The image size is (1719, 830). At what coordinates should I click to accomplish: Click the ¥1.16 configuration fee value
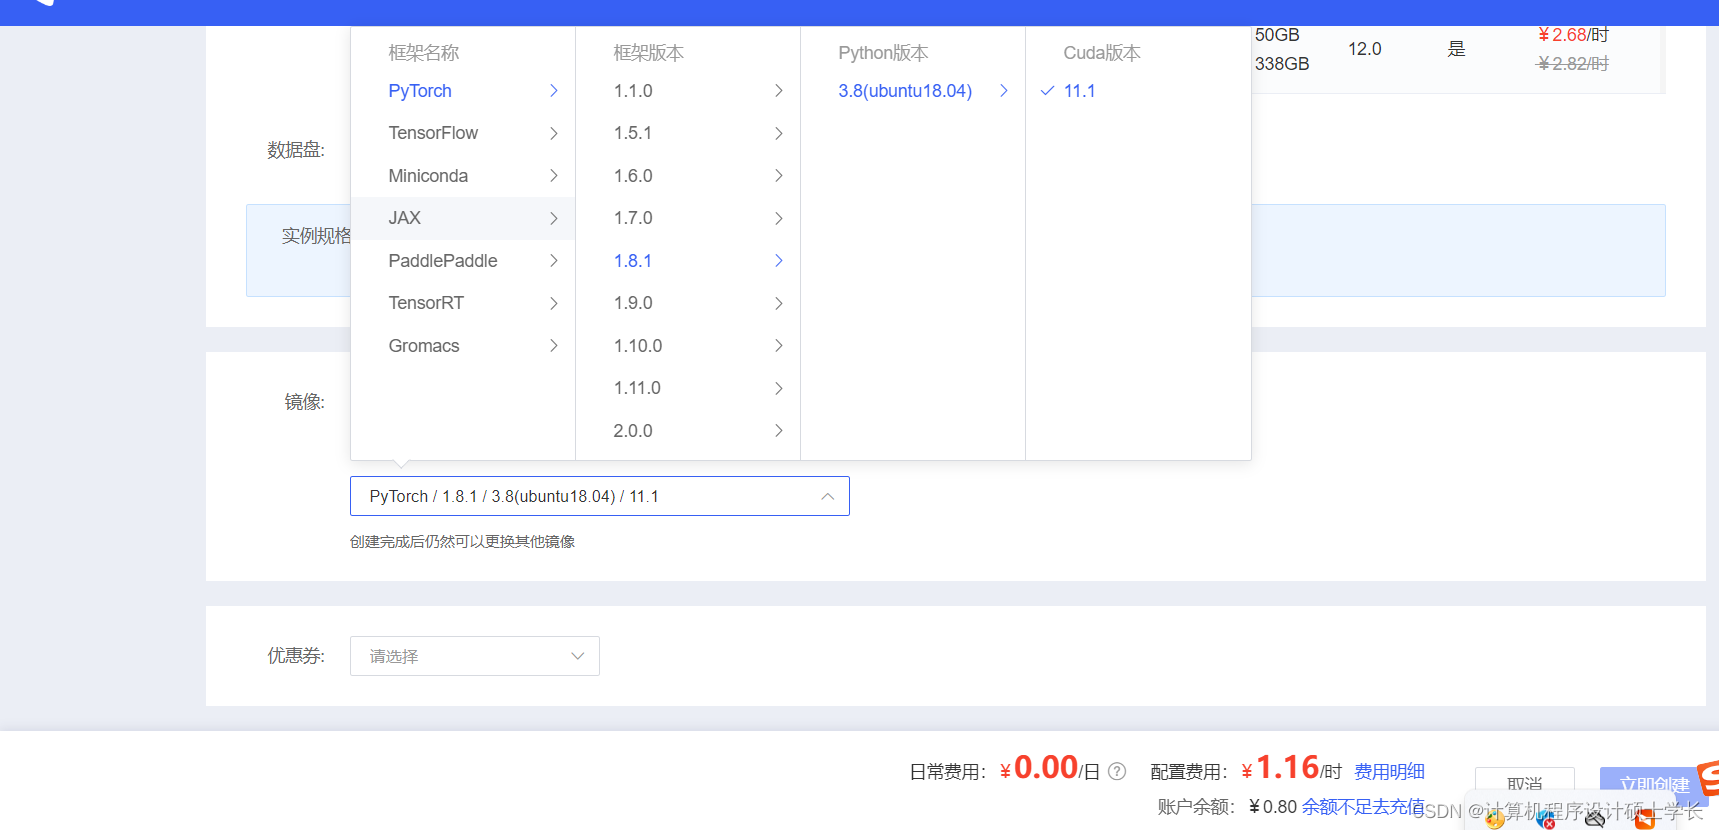(1280, 768)
